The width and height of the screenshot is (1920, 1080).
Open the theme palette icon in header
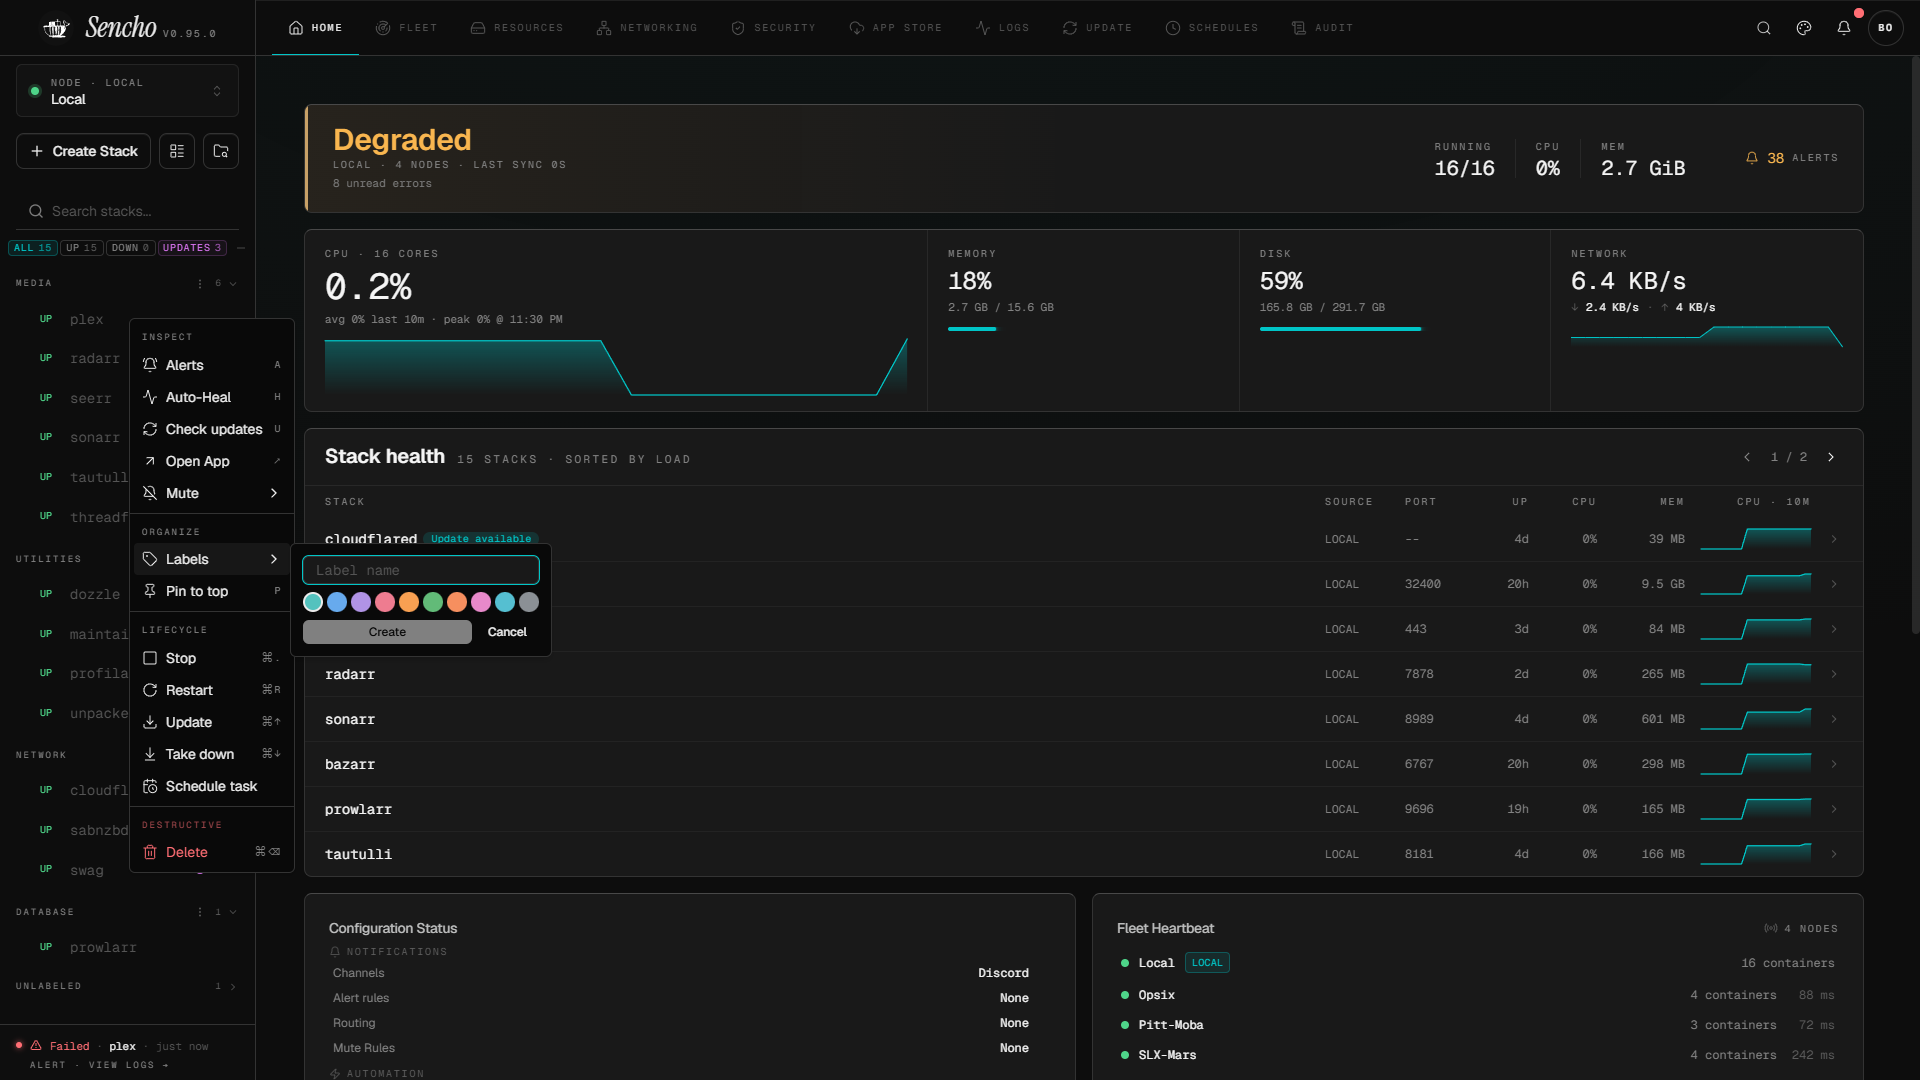[1804, 28]
